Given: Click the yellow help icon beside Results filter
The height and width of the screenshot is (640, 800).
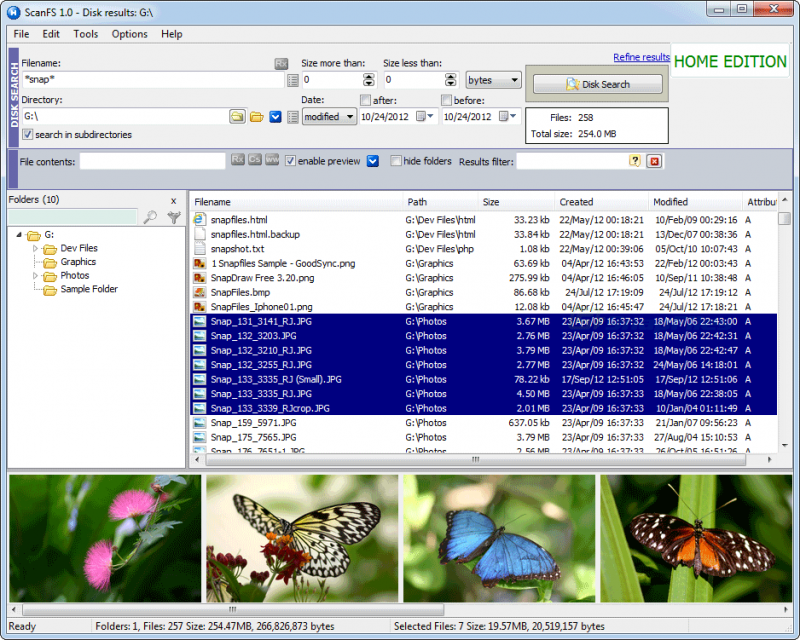Looking at the screenshot, I should [x=634, y=161].
